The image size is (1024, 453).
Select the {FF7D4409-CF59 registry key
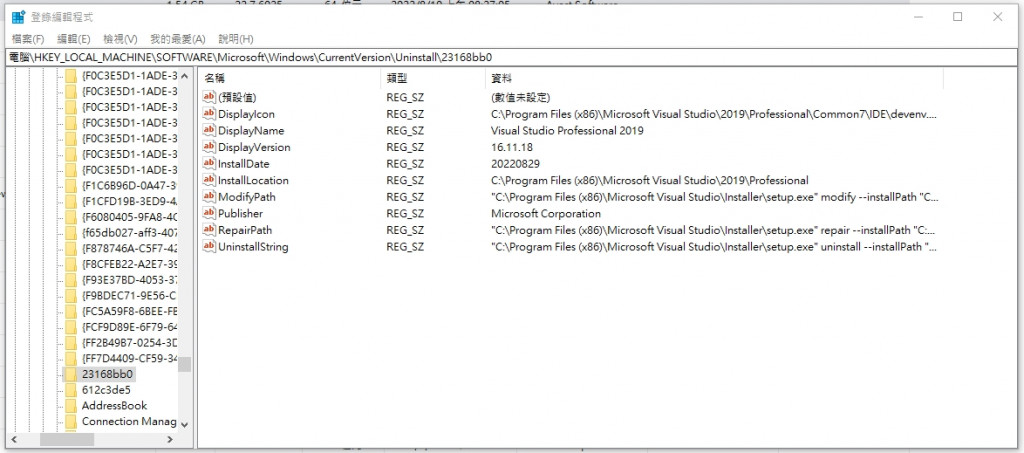coord(129,358)
